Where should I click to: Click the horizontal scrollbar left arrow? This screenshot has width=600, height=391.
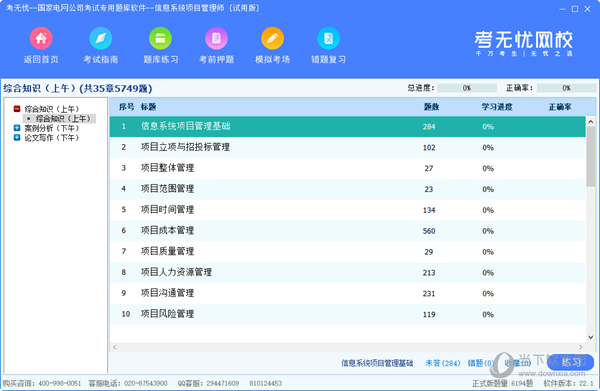114,347
